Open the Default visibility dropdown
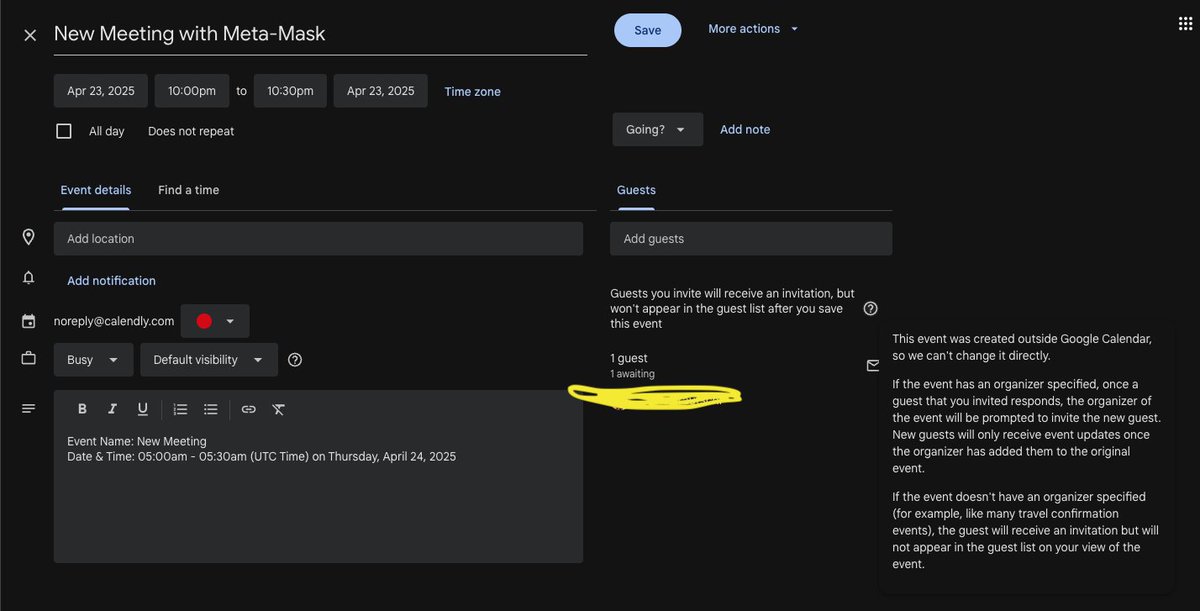Image resolution: width=1200 pixels, height=611 pixels. (x=209, y=360)
